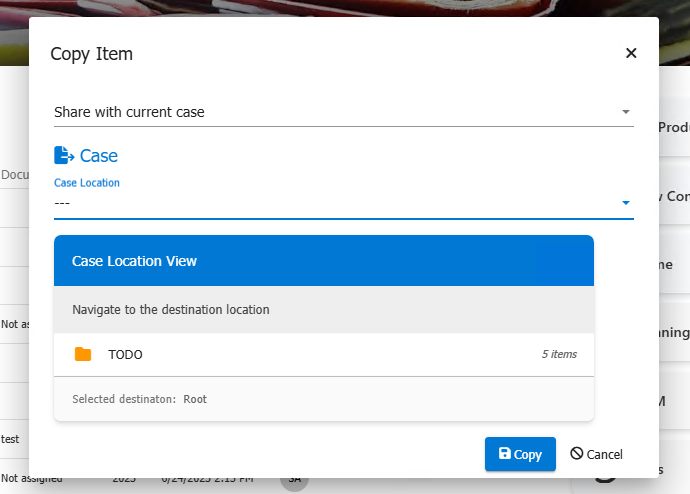
Task: Open the TODO folder entry
Action: (x=324, y=354)
